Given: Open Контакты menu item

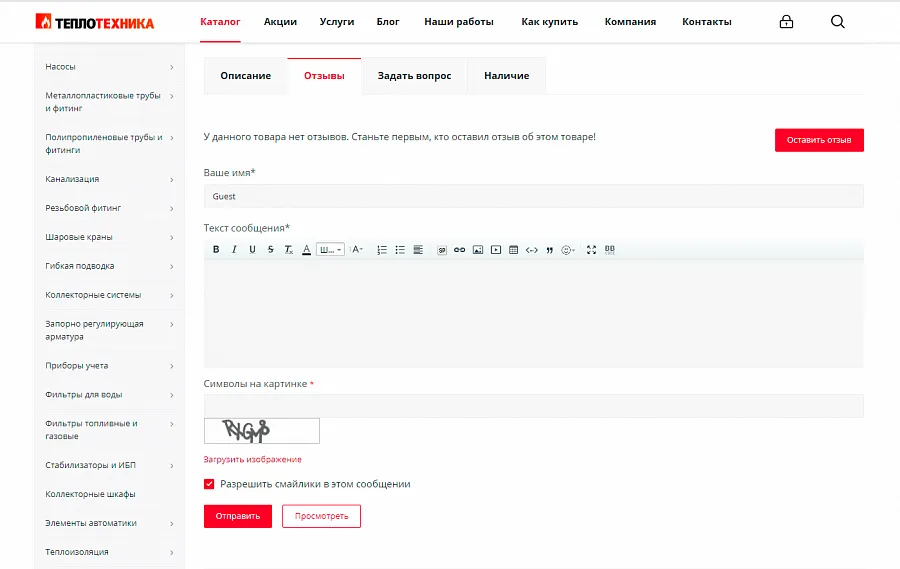Looking at the screenshot, I should pyautogui.click(x=707, y=22).
